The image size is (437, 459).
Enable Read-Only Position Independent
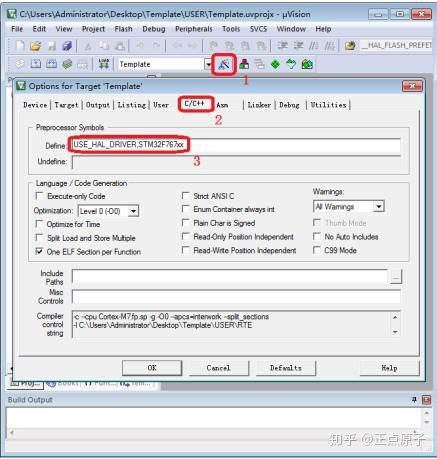tap(185, 236)
